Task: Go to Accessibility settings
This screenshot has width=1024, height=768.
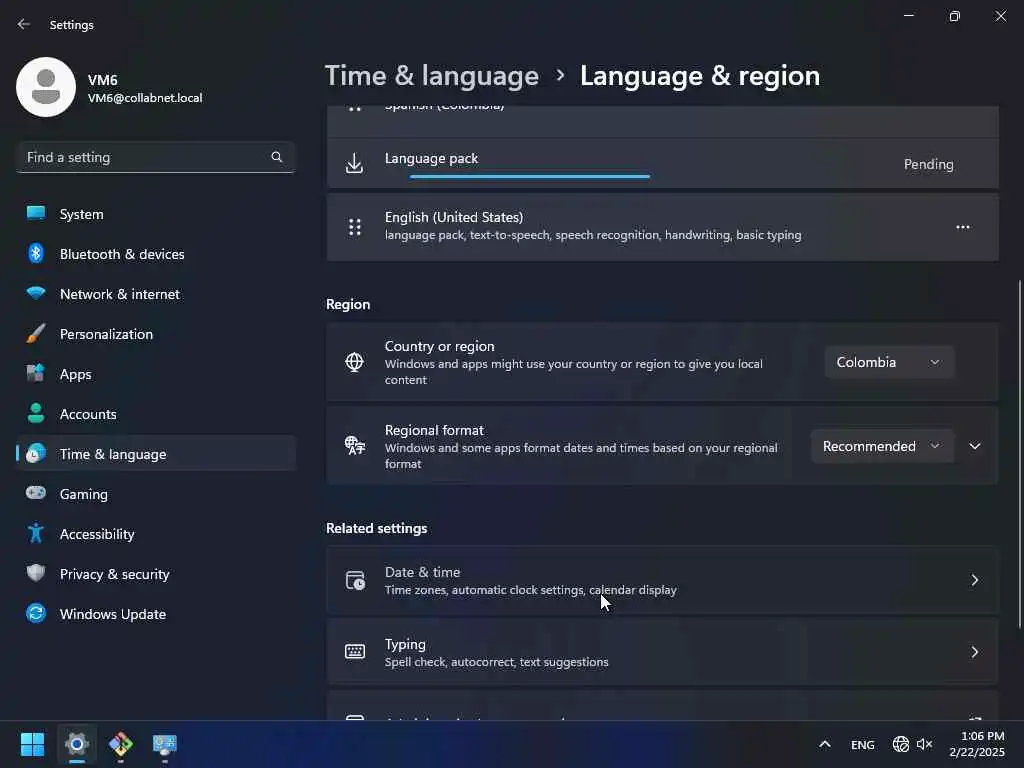Action: (156, 534)
